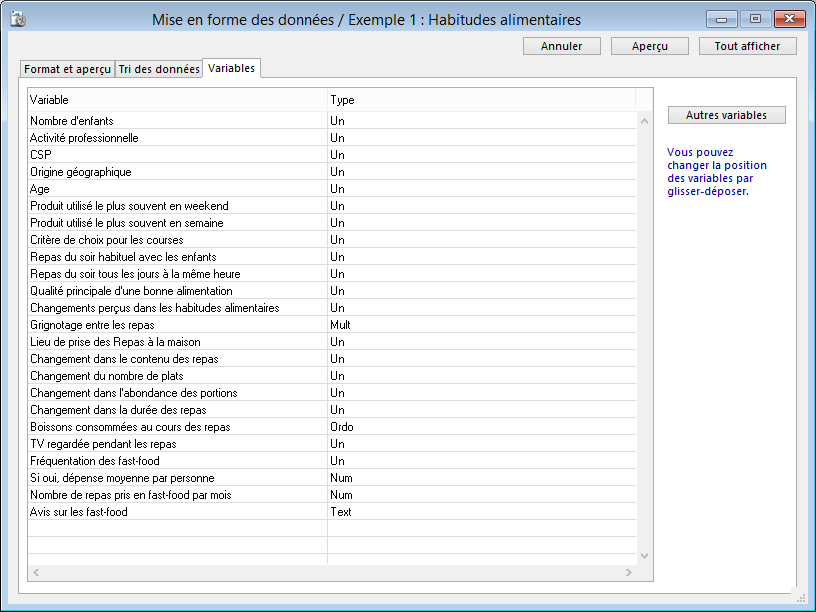Select Avis sur les fast-food variable
The height and width of the screenshot is (612, 816).
pos(332,512)
